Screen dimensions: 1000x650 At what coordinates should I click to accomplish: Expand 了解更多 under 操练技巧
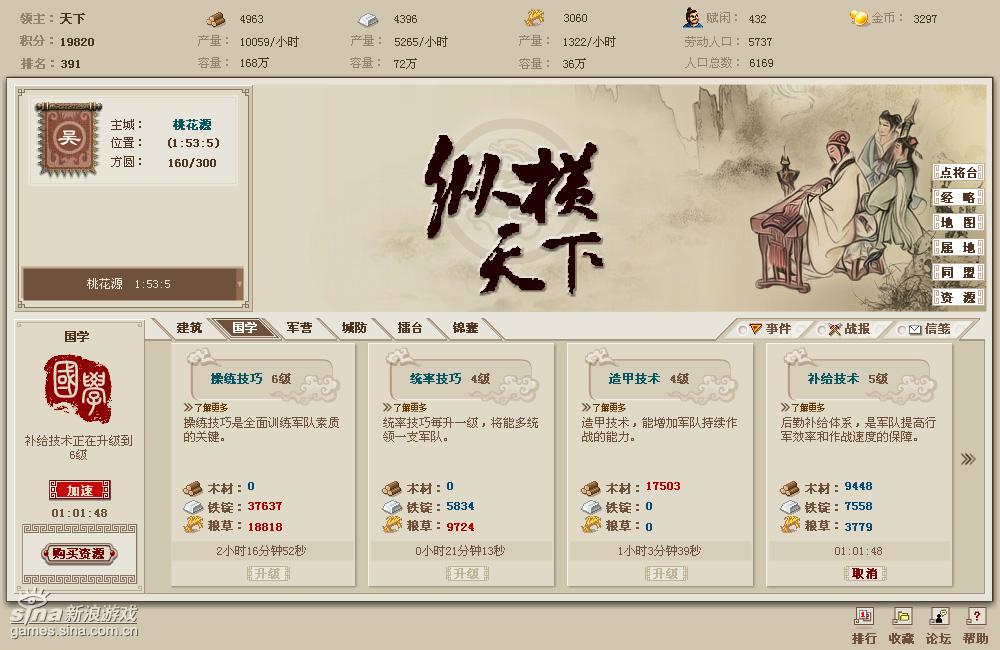206,407
